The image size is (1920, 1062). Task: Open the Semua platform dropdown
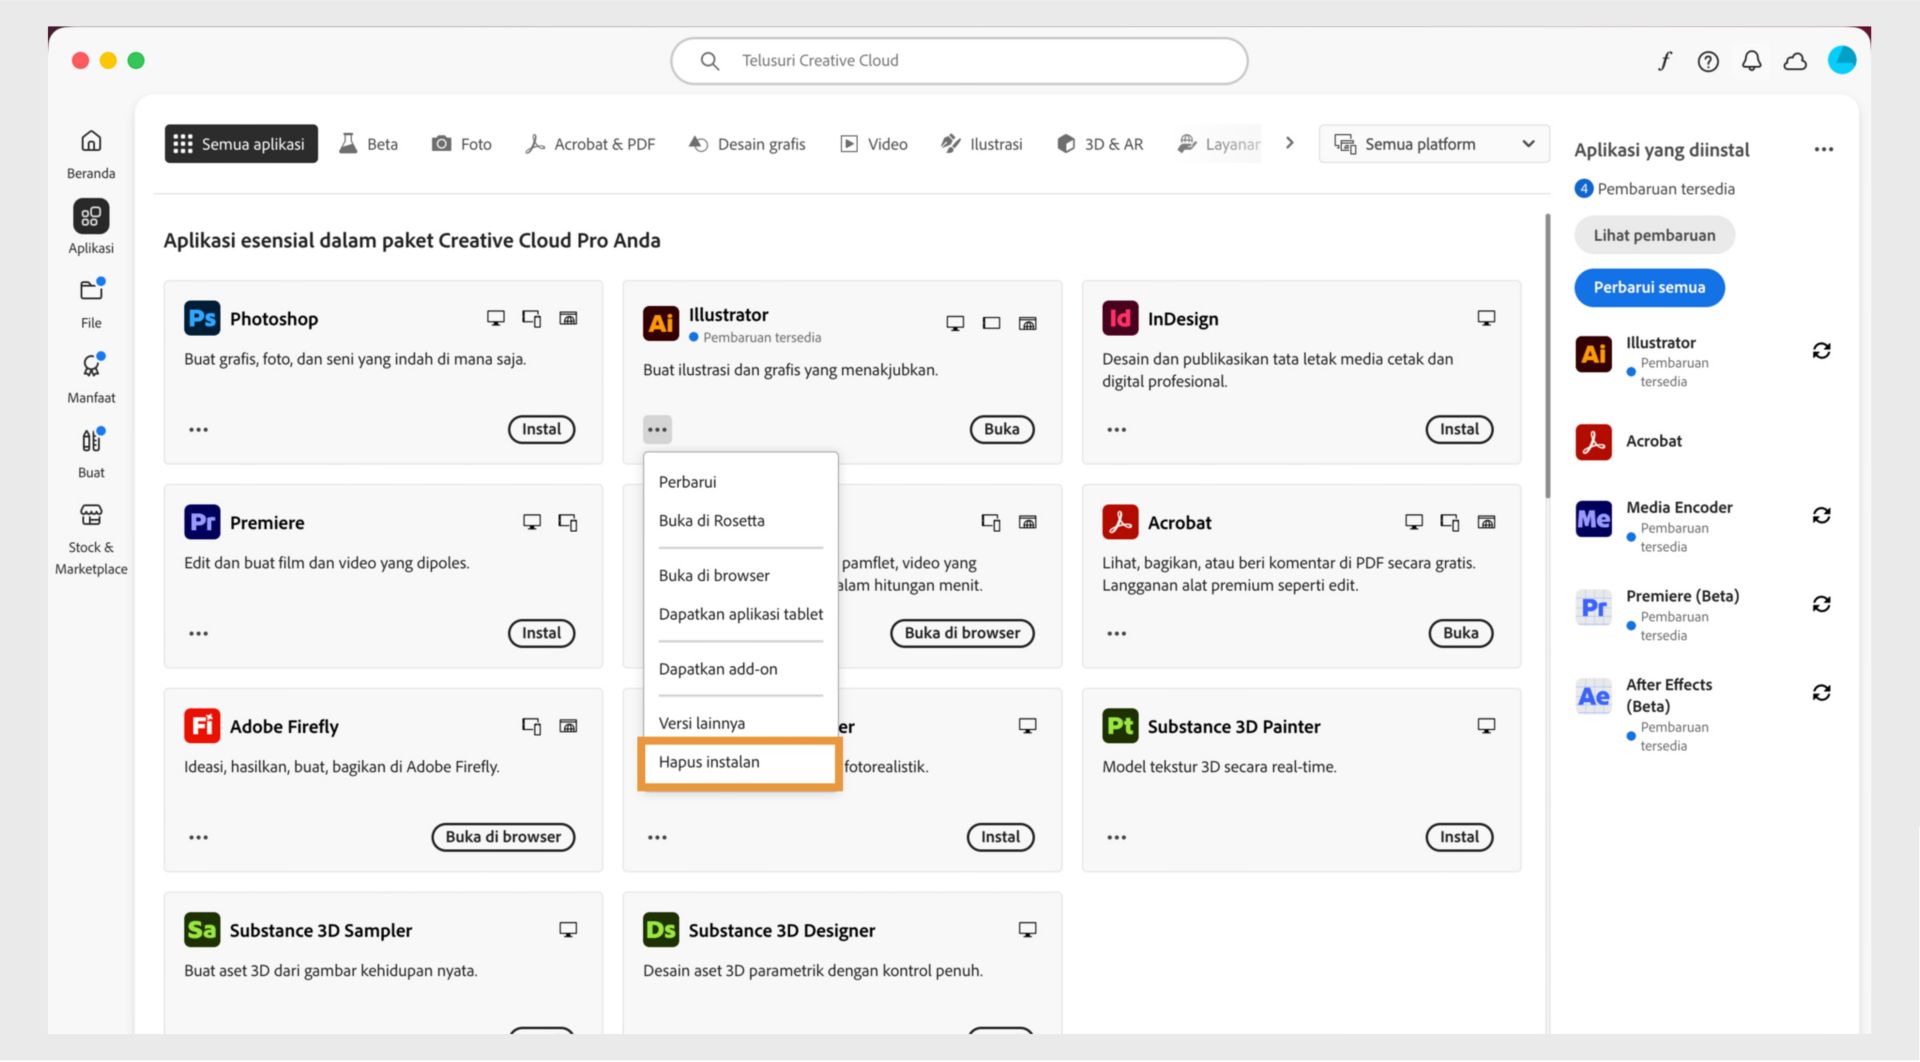point(1433,144)
